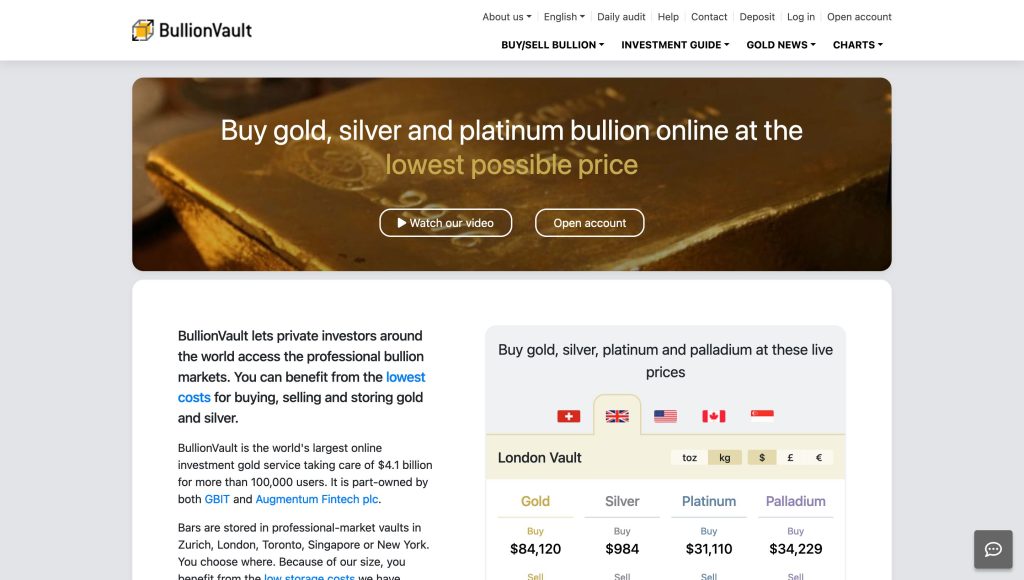Play the Watch our video button
The height and width of the screenshot is (580, 1024).
click(x=445, y=223)
